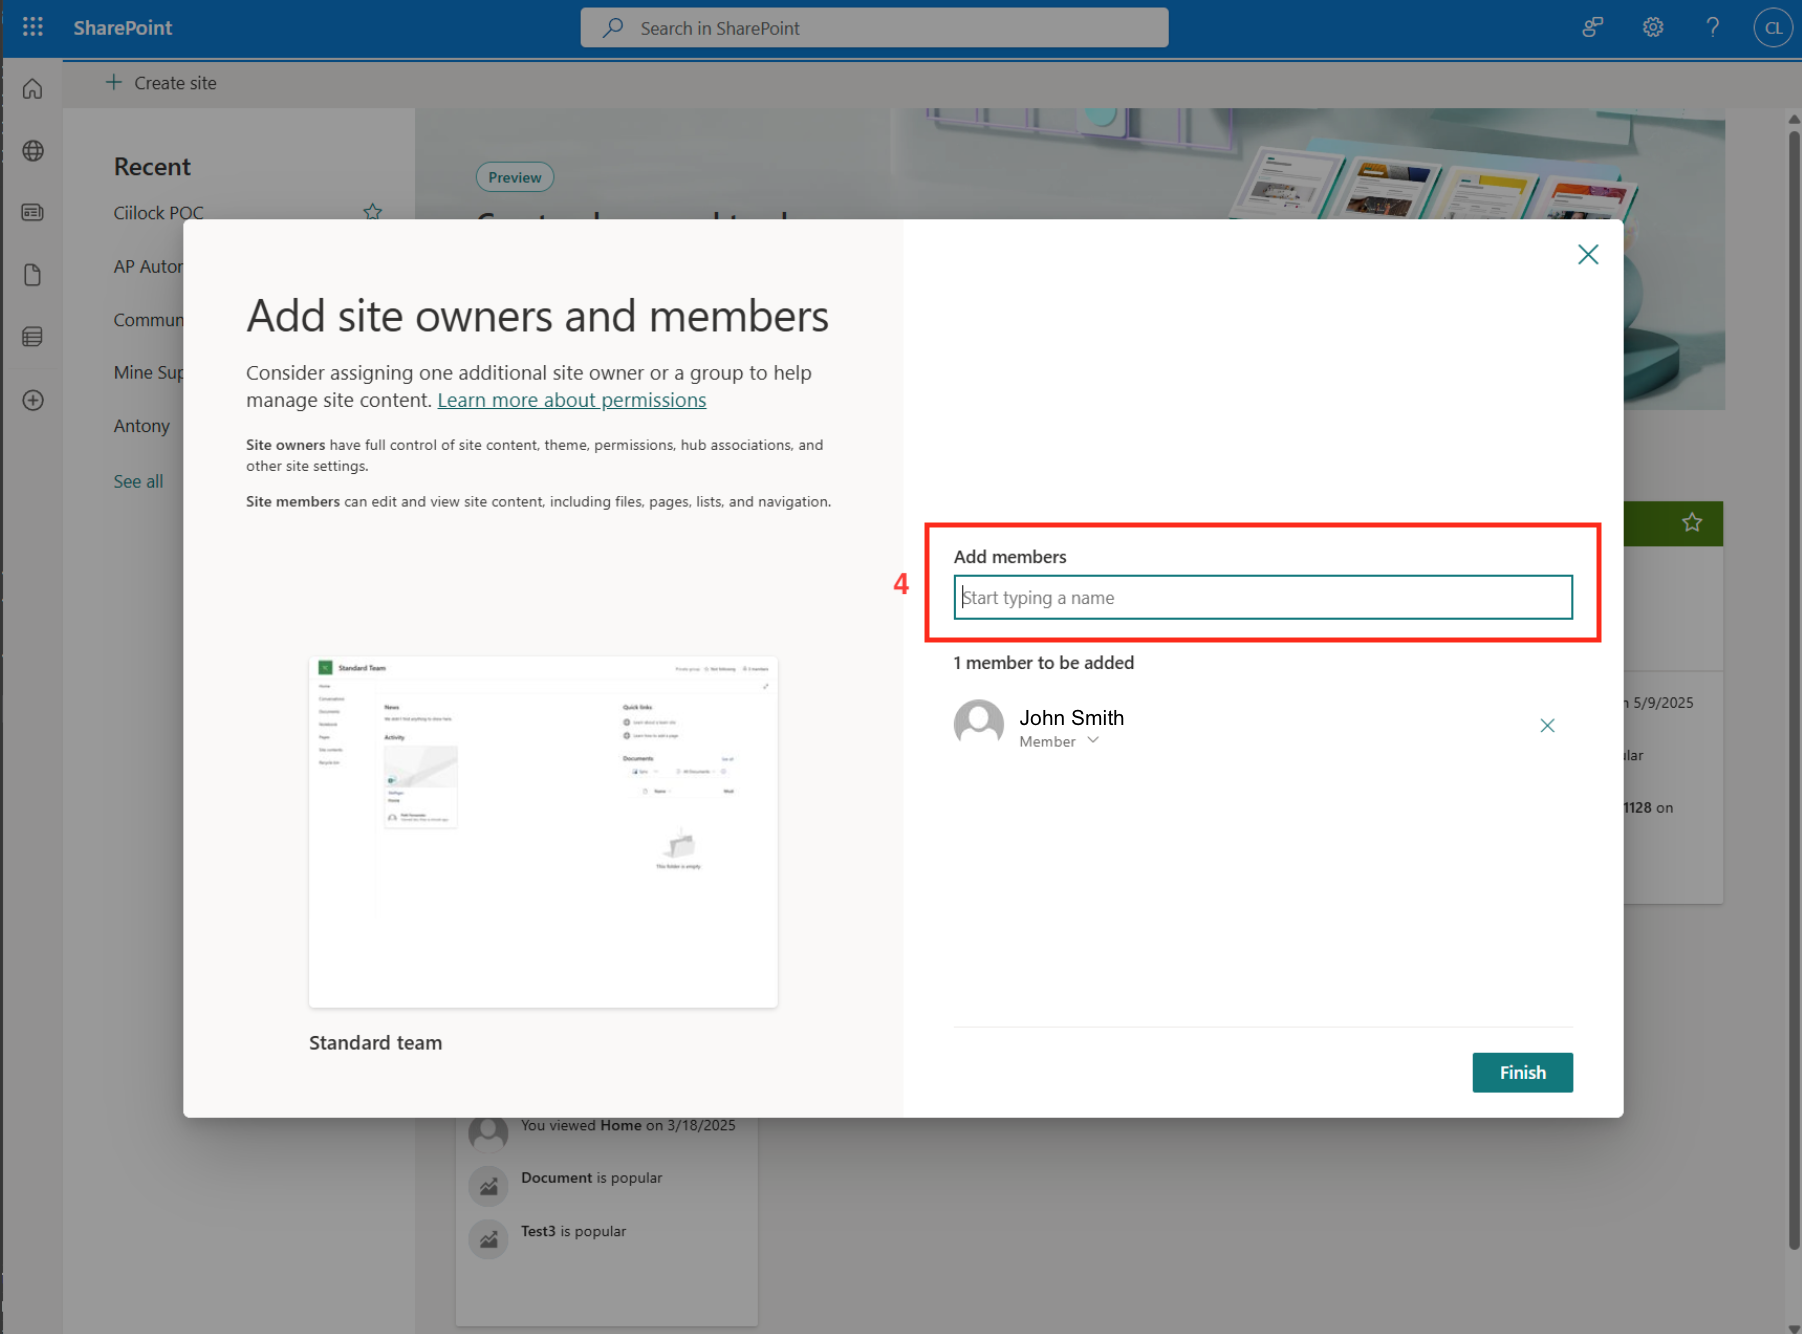1802x1334 pixels.
Task: Toggle the star on green site card
Action: pos(1691,522)
